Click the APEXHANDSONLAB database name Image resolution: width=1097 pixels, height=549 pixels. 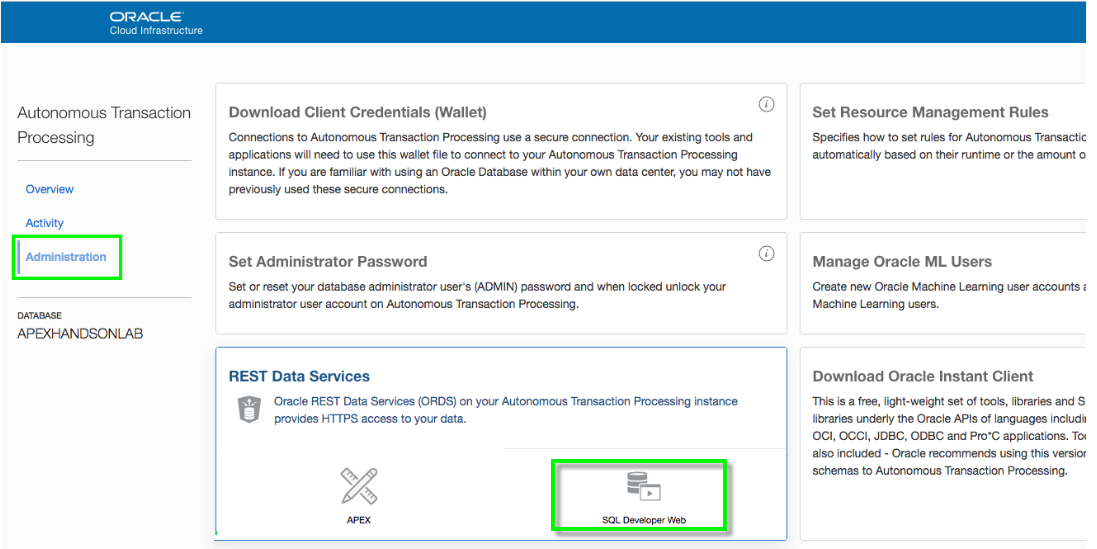[80, 334]
